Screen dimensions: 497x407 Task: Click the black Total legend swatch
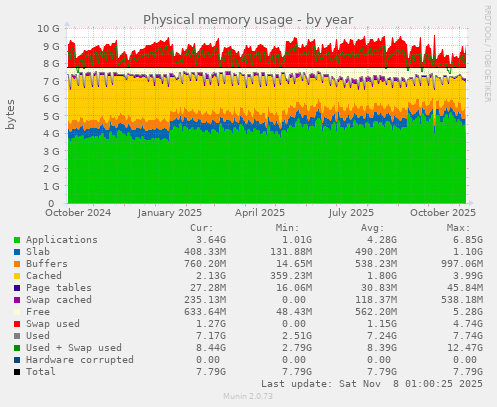[x=17, y=372]
